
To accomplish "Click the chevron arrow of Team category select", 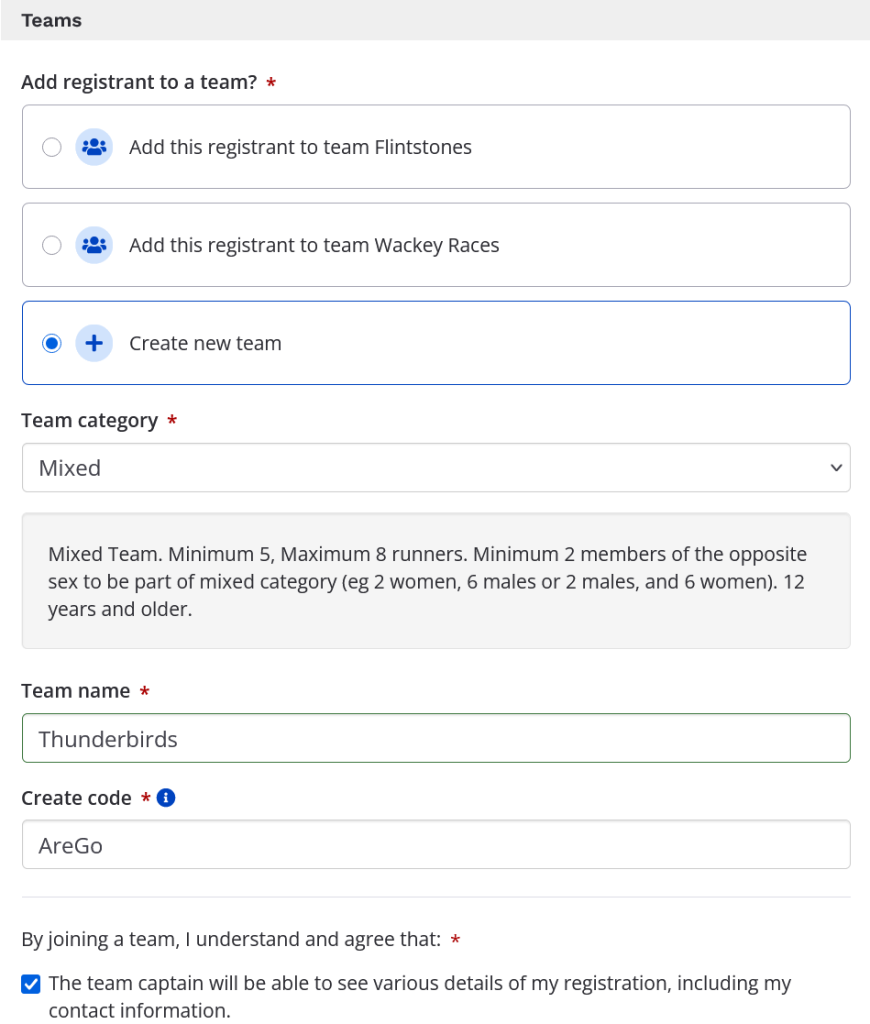I will [x=836, y=468].
